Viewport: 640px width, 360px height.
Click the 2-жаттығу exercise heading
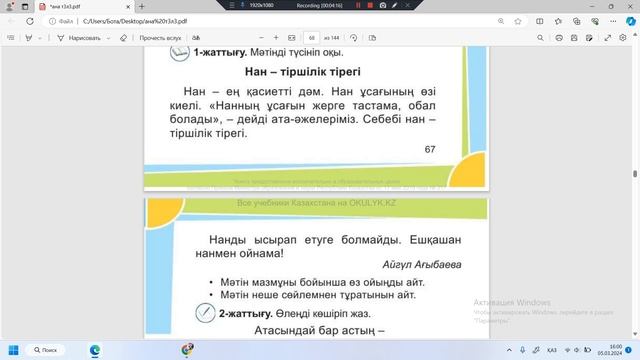pyautogui.click(x=246, y=313)
